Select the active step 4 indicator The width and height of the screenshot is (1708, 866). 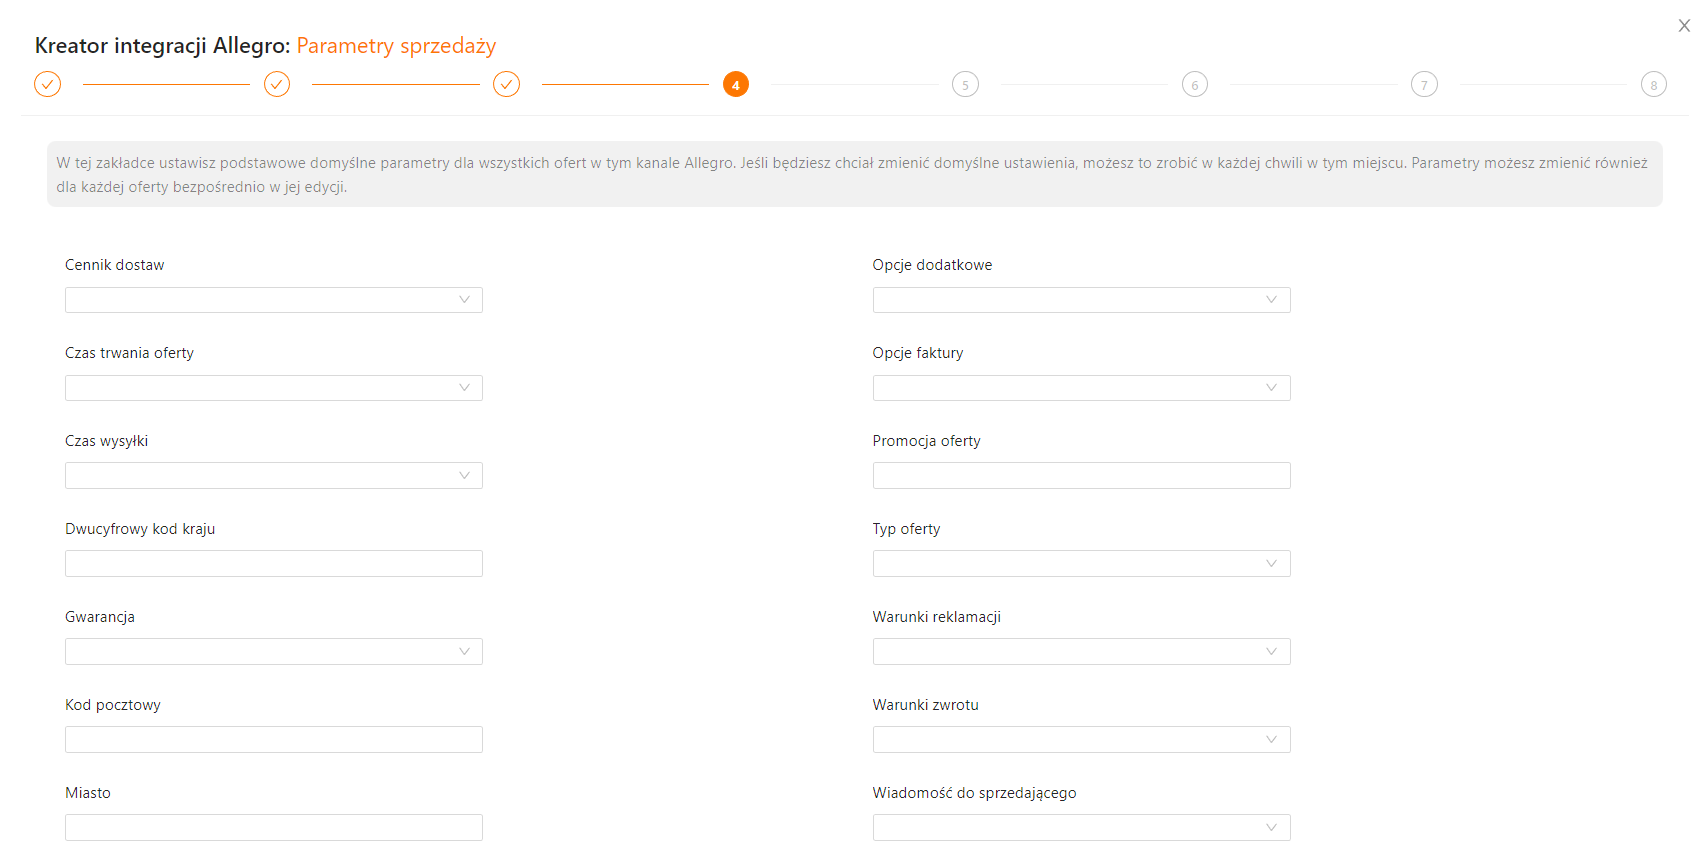736,85
